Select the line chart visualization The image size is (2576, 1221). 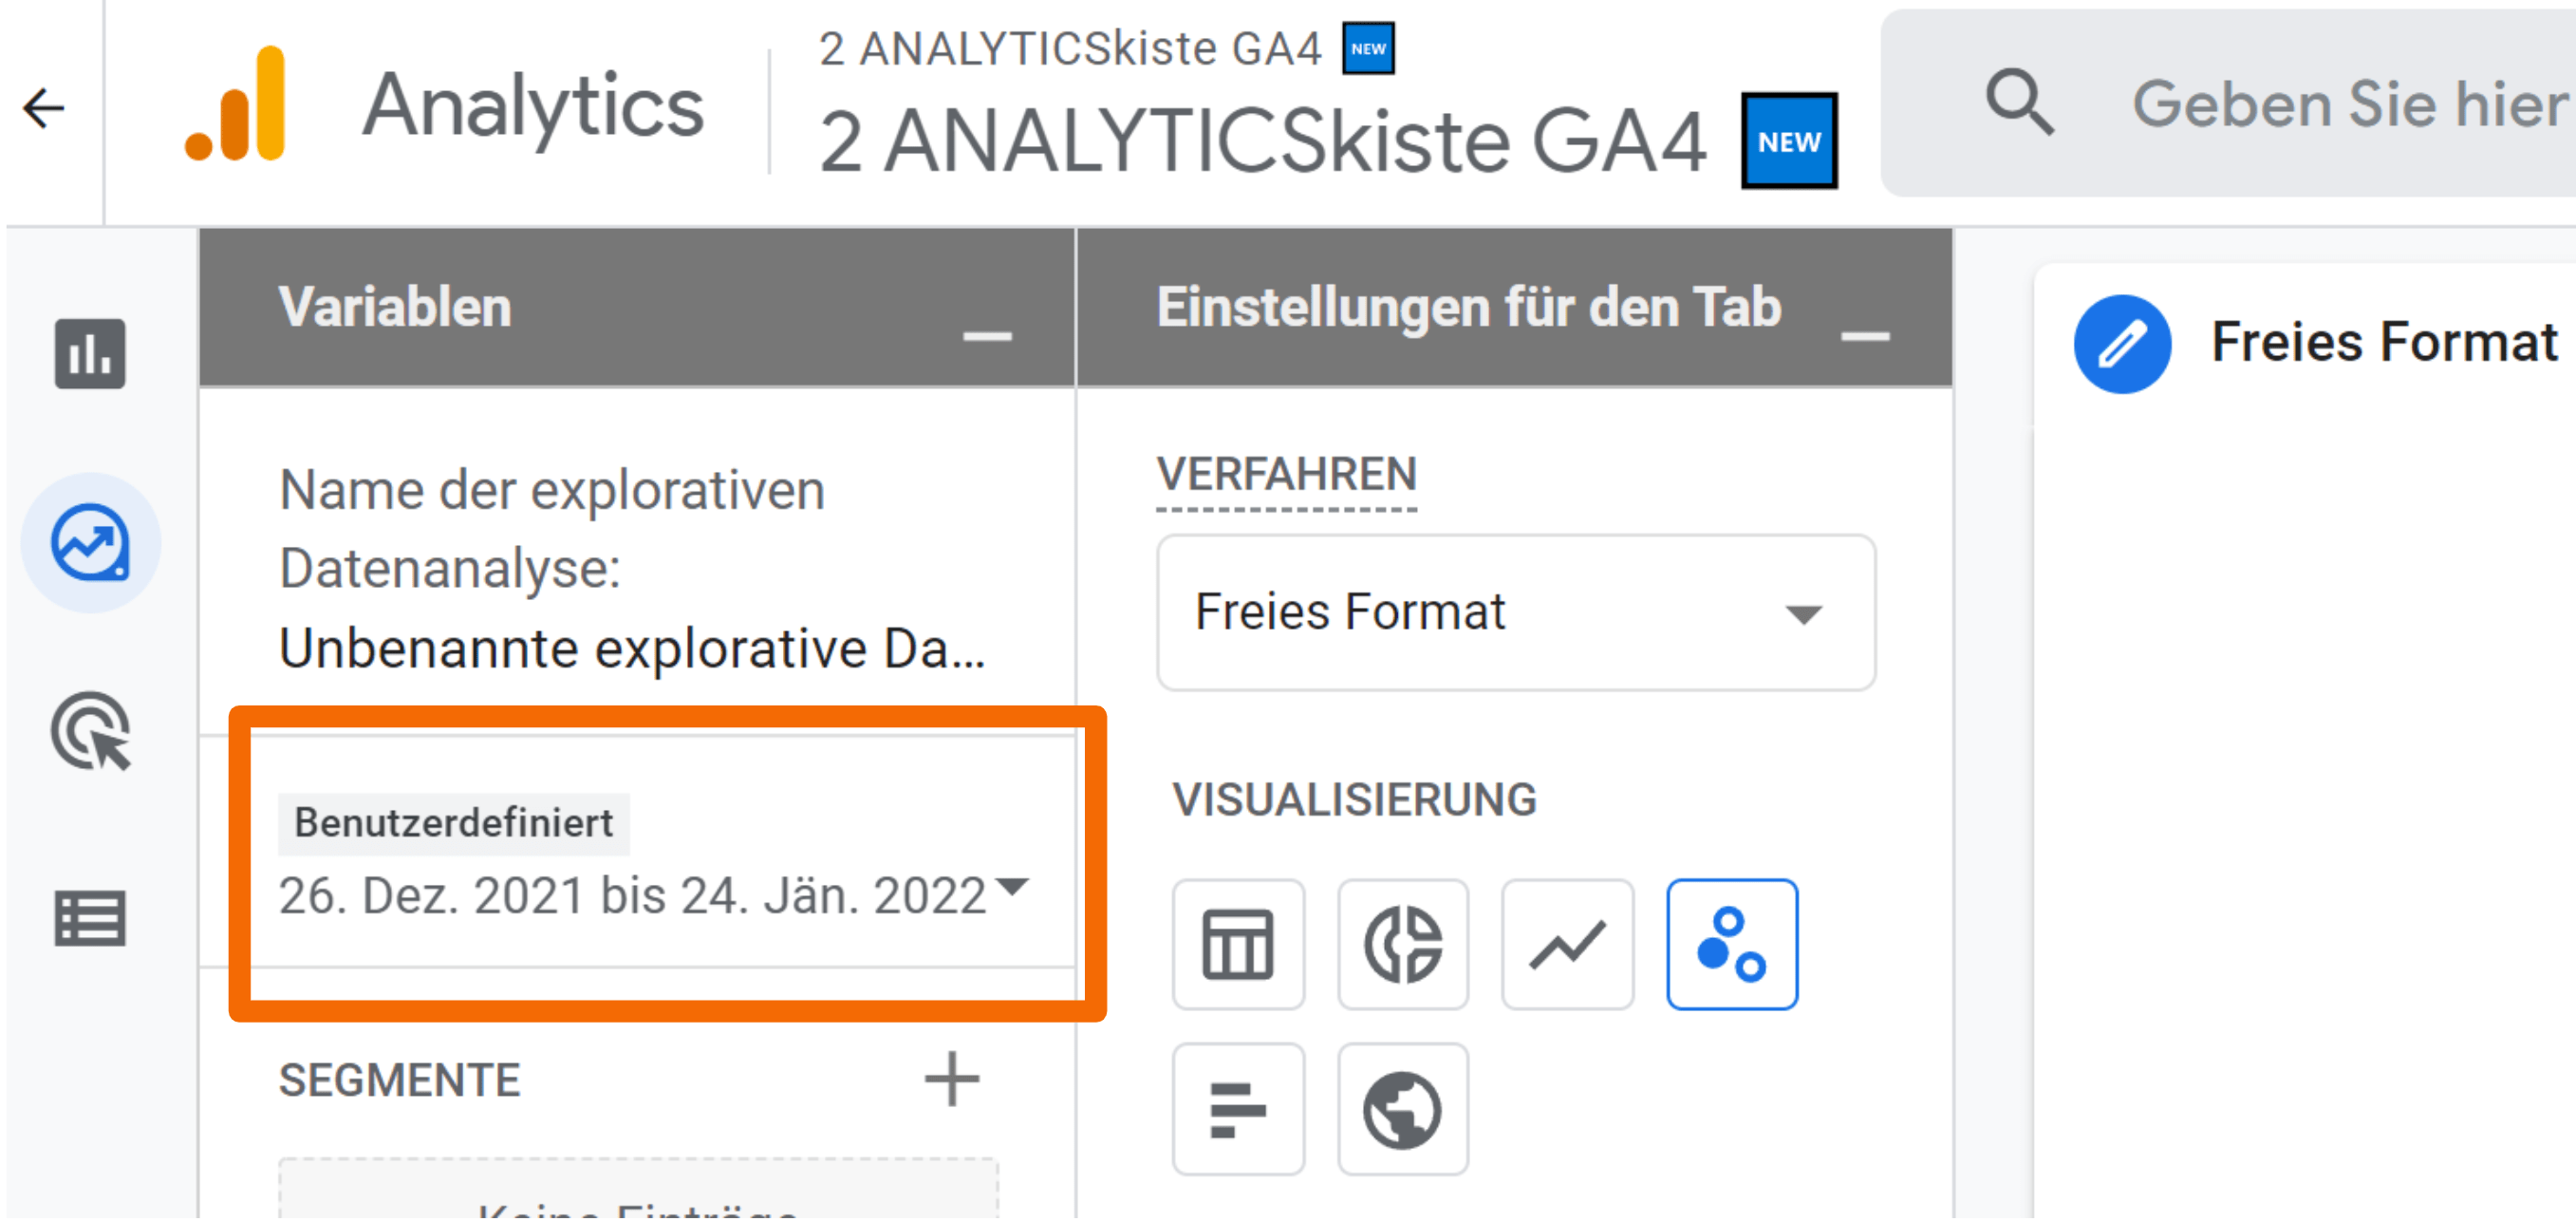1567,944
